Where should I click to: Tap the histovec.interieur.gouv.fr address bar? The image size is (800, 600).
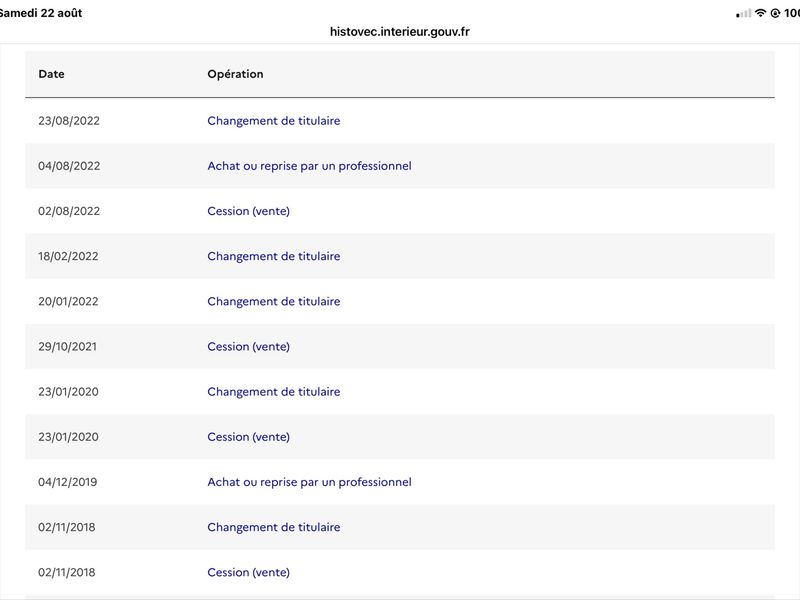[x=399, y=32]
